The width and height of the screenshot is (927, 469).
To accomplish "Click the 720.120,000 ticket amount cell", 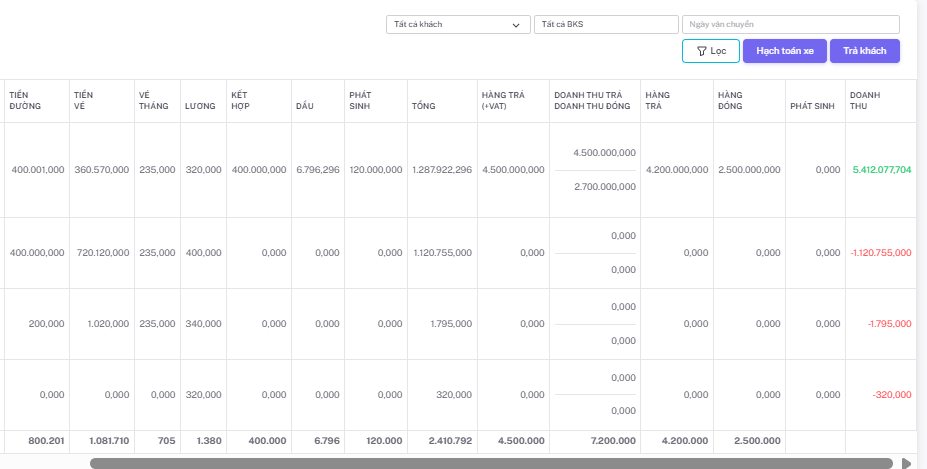I will [x=101, y=253].
